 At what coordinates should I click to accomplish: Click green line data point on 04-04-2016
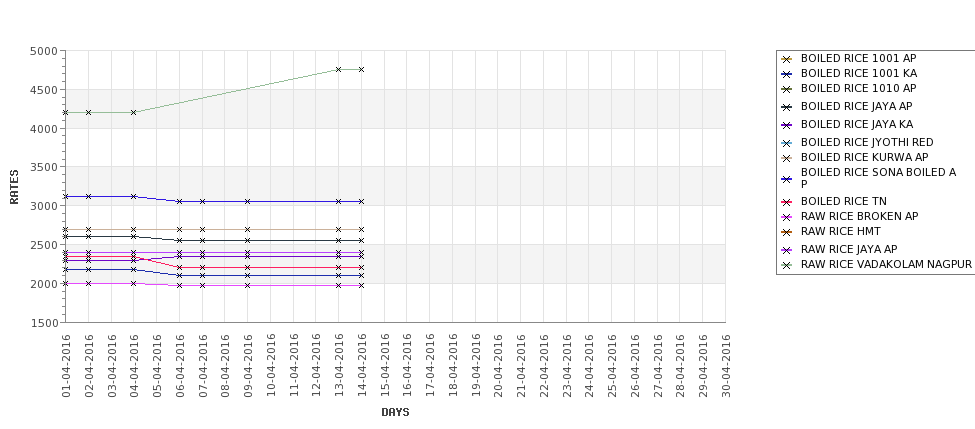point(134,113)
